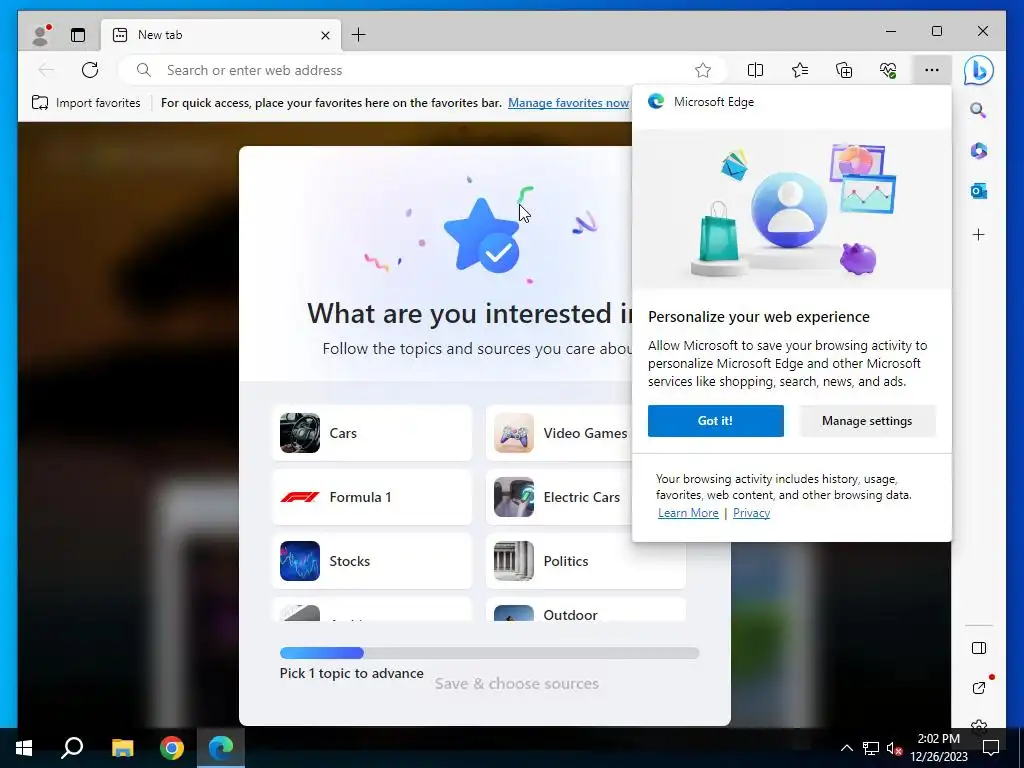
Task: Open the Windows Start menu
Action: click(24, 748)
